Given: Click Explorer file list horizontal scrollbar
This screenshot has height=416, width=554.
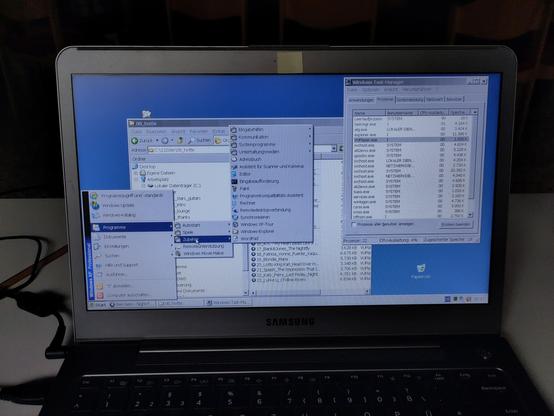Looking at the screenshot, I should coord(310,292).
